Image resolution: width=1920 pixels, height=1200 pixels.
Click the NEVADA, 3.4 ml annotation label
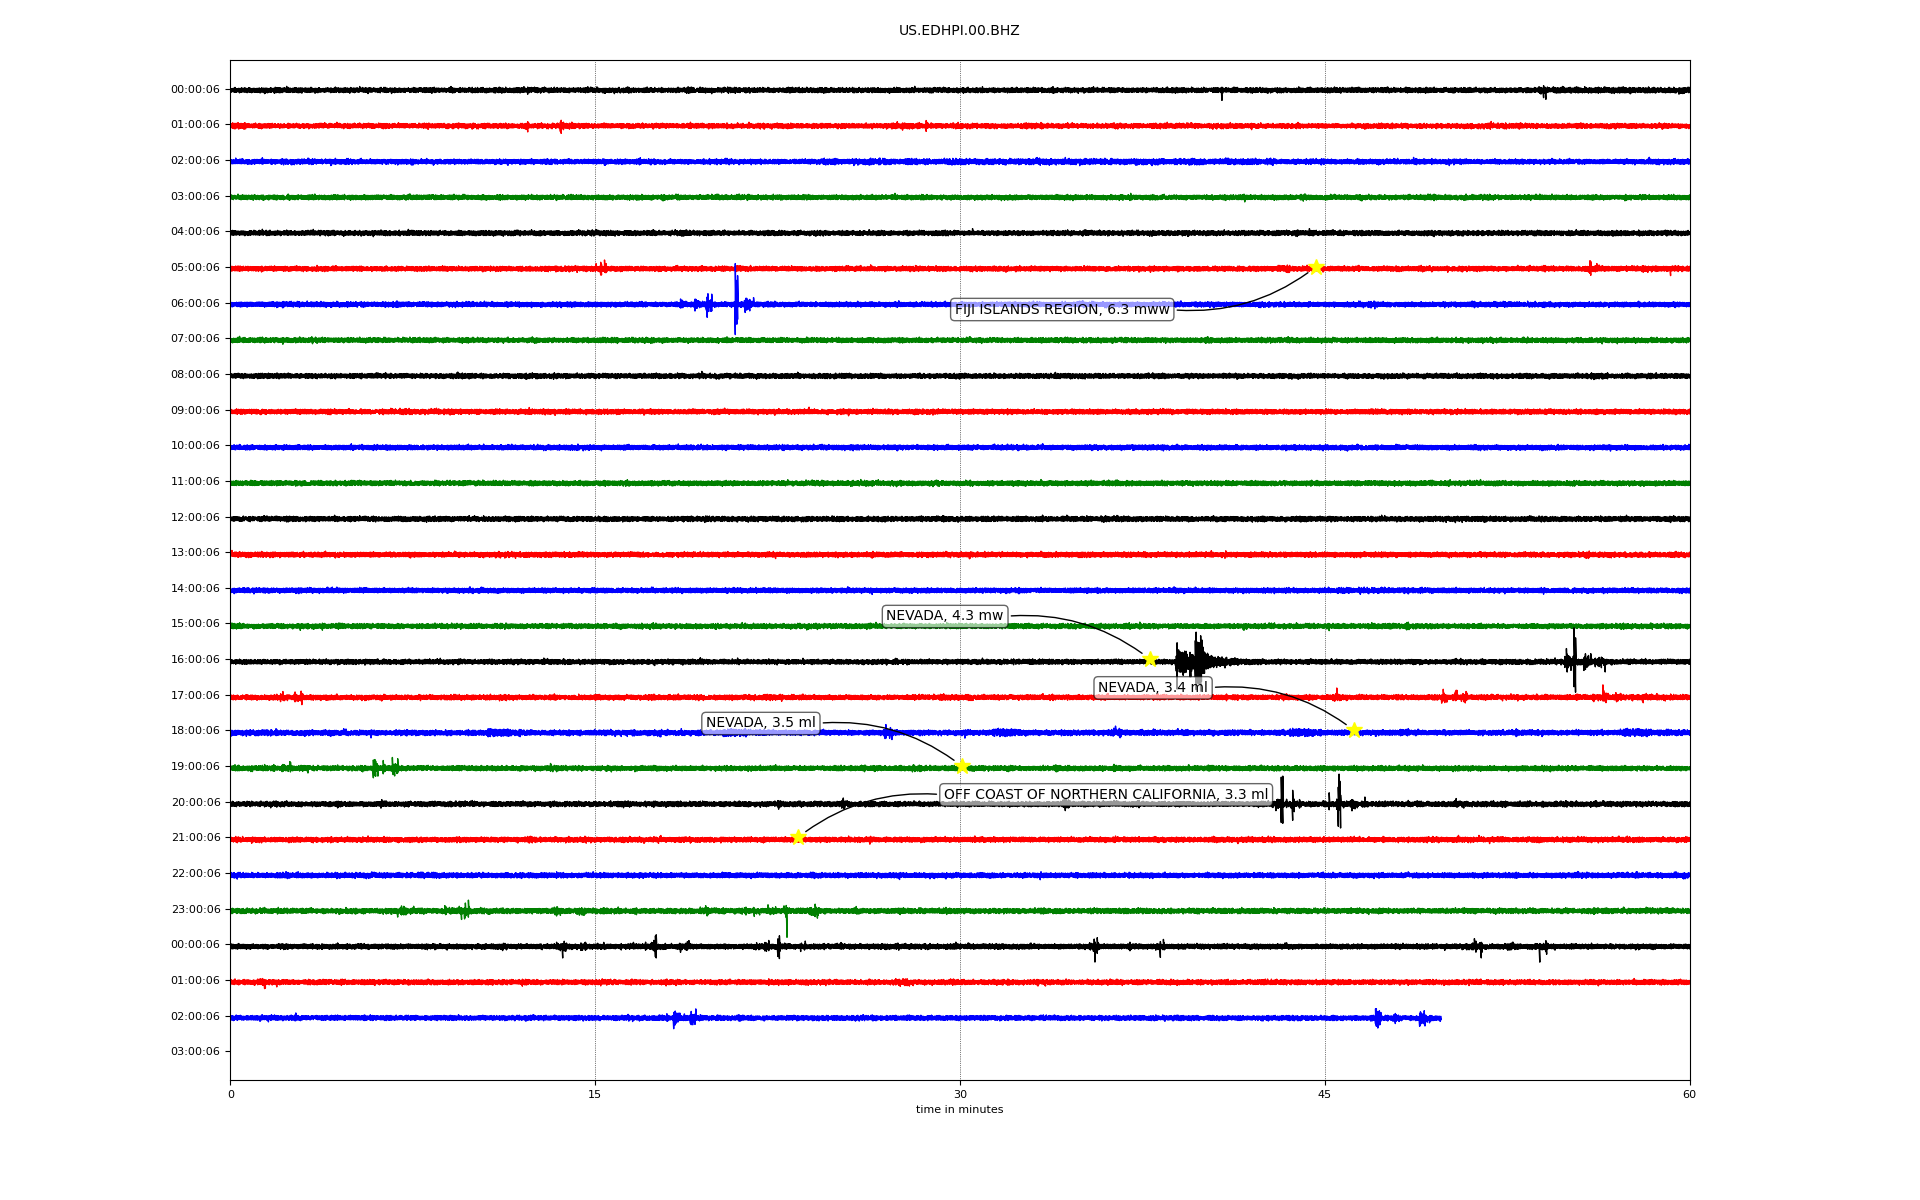1152,687
